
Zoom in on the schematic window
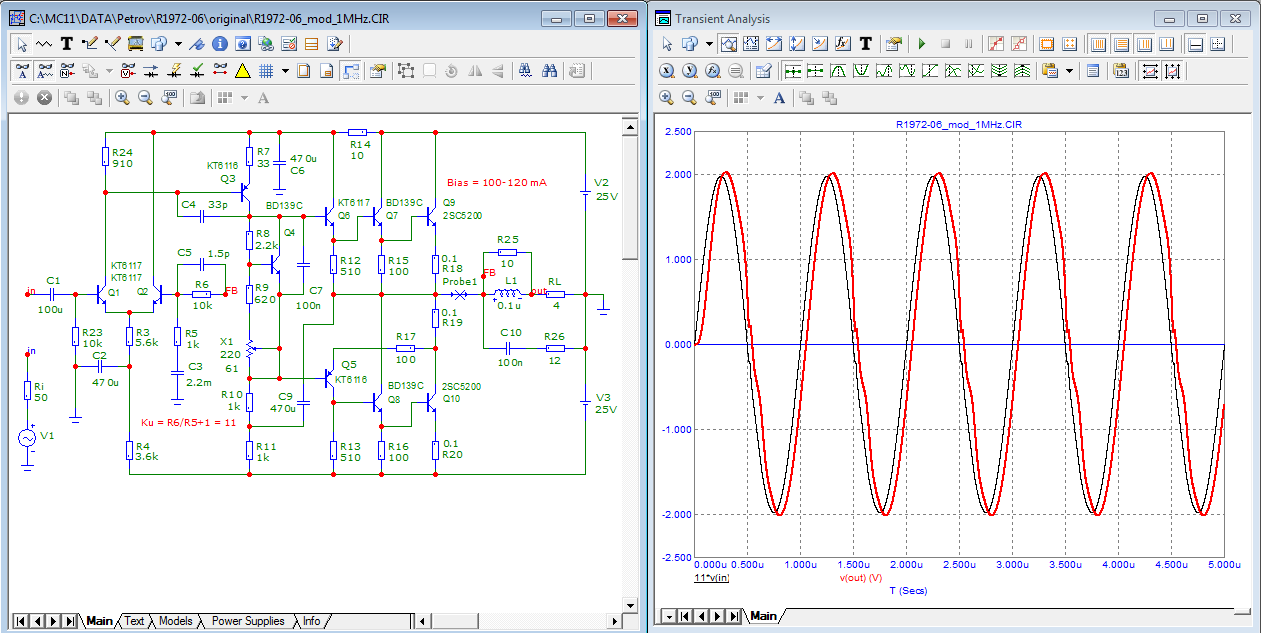click(x=122, y=98)
